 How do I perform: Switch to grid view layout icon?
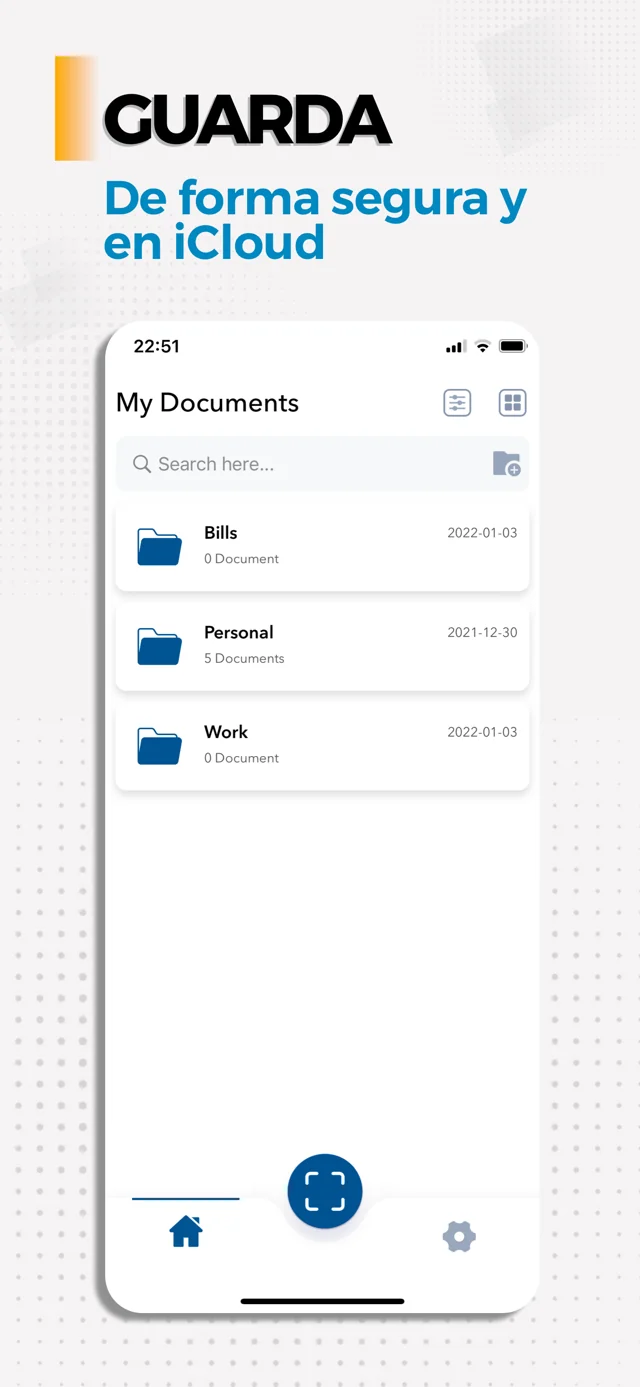(512, 403)
